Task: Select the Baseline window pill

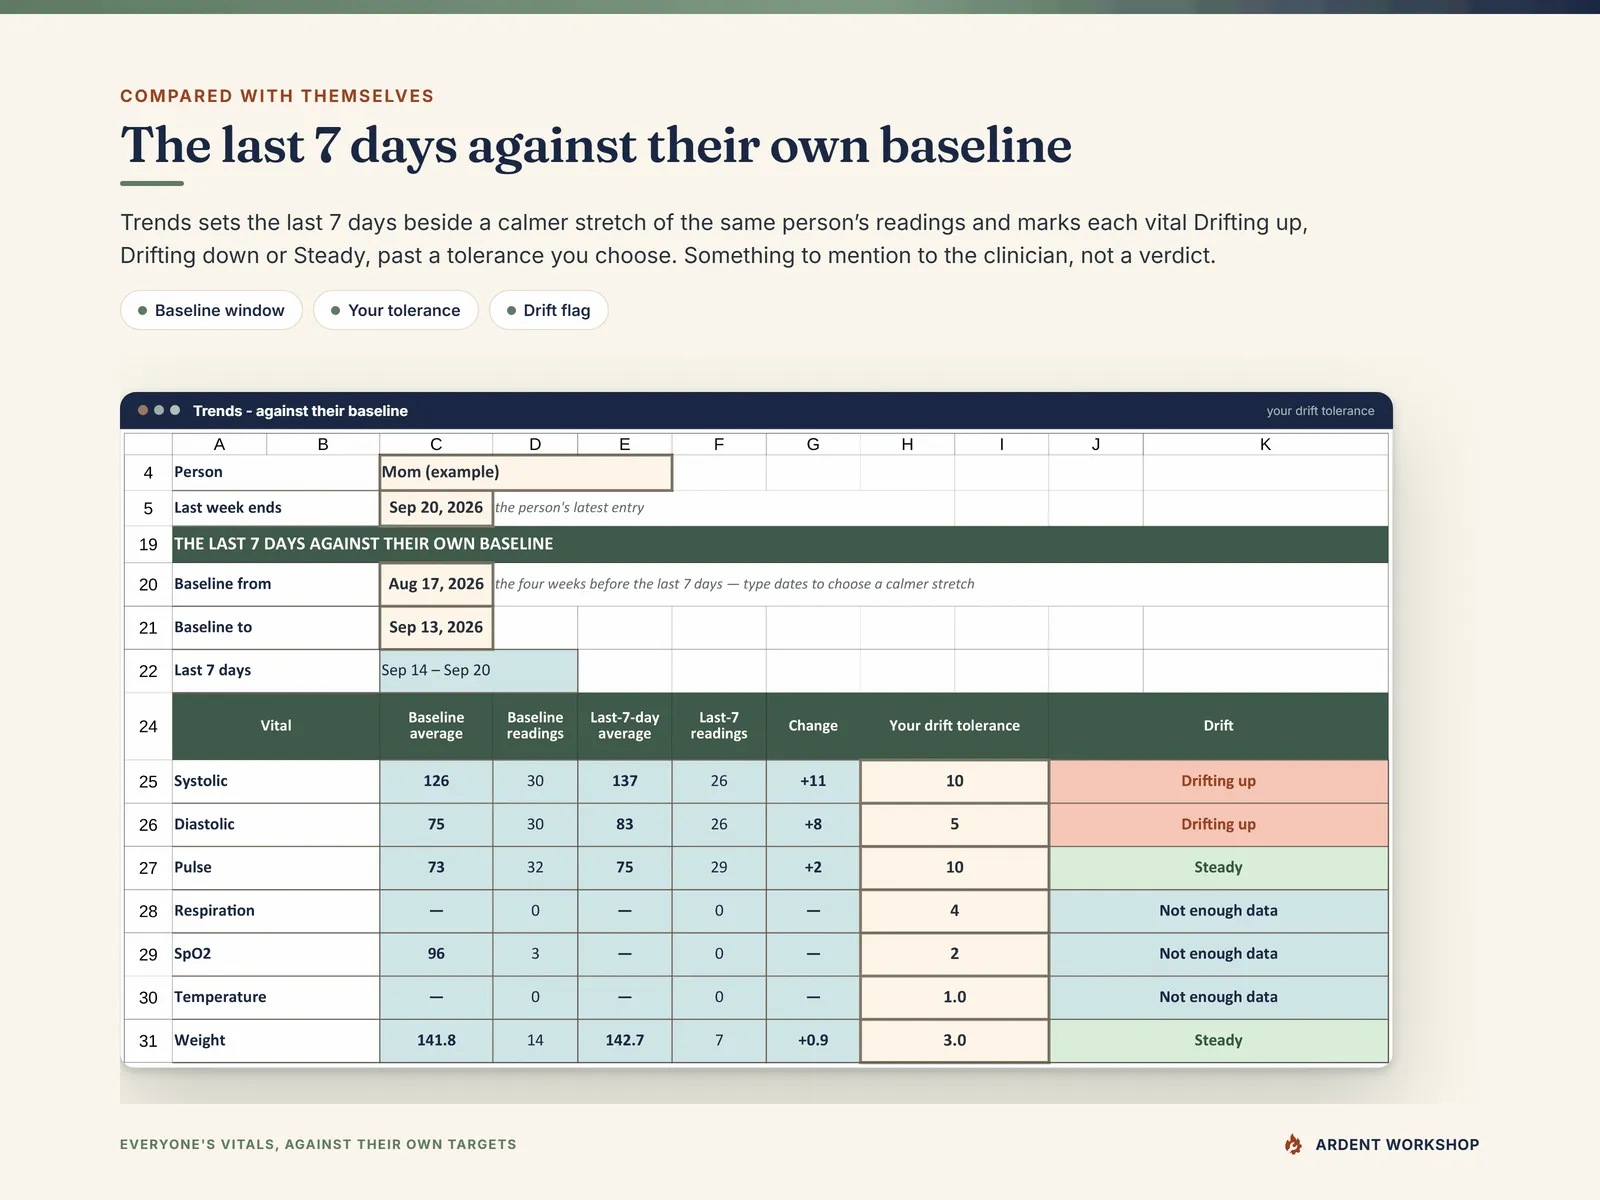Action: (x=211, y=310)
